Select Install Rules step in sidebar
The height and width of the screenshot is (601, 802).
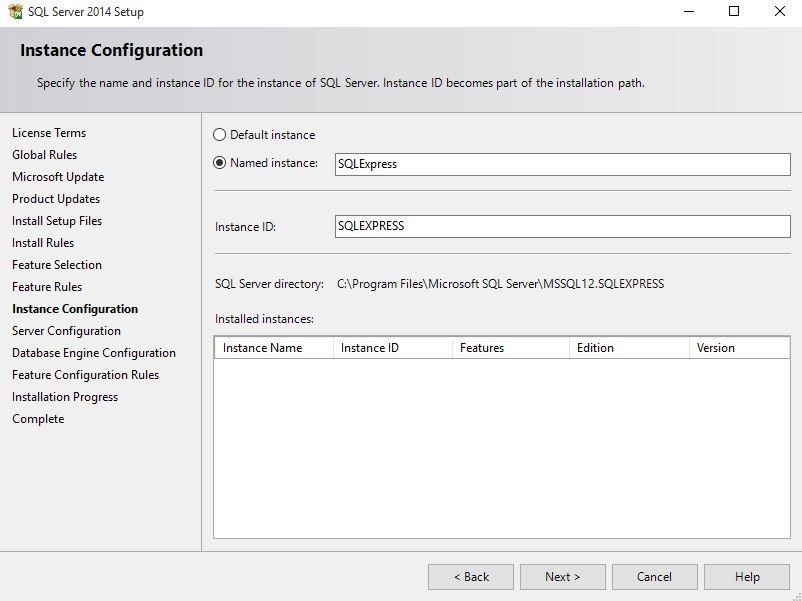[43, 242]
